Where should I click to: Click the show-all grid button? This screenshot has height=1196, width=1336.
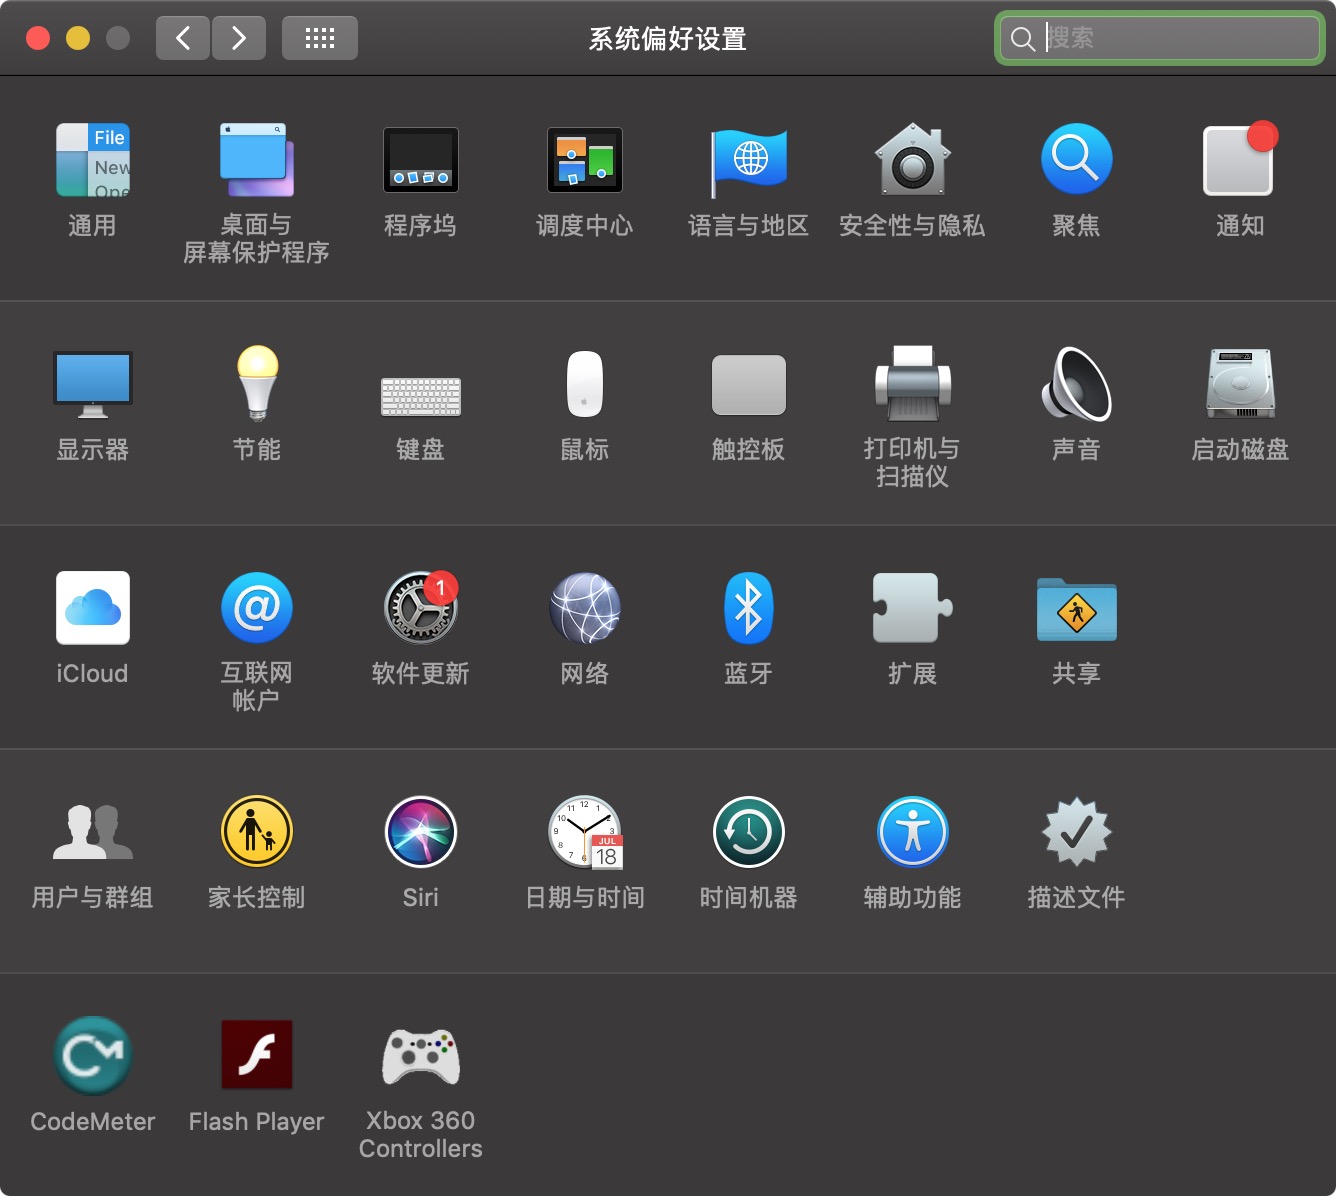coord(320,38)
